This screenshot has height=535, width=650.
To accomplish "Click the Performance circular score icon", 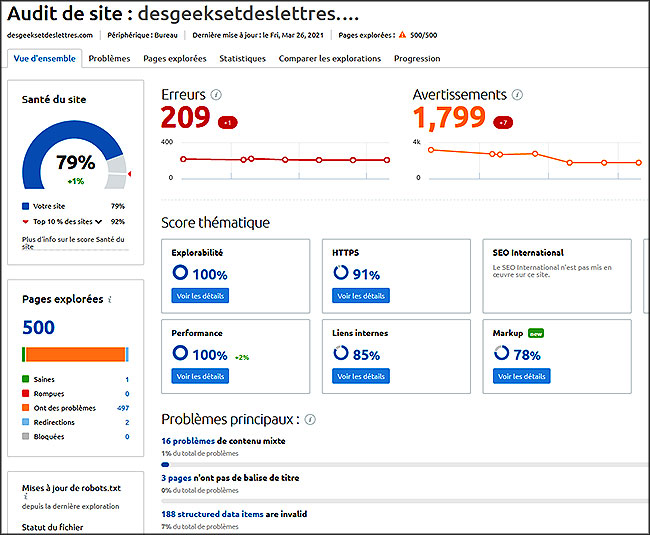I will point(180,353).
